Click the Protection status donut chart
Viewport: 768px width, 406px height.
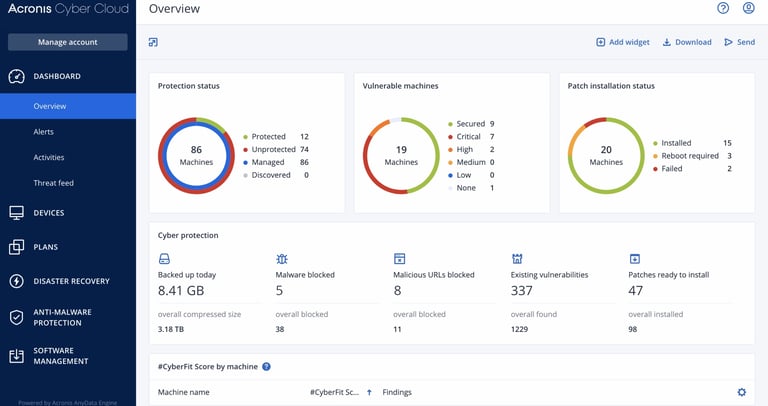pyautogui.click(x=197, y=155)
